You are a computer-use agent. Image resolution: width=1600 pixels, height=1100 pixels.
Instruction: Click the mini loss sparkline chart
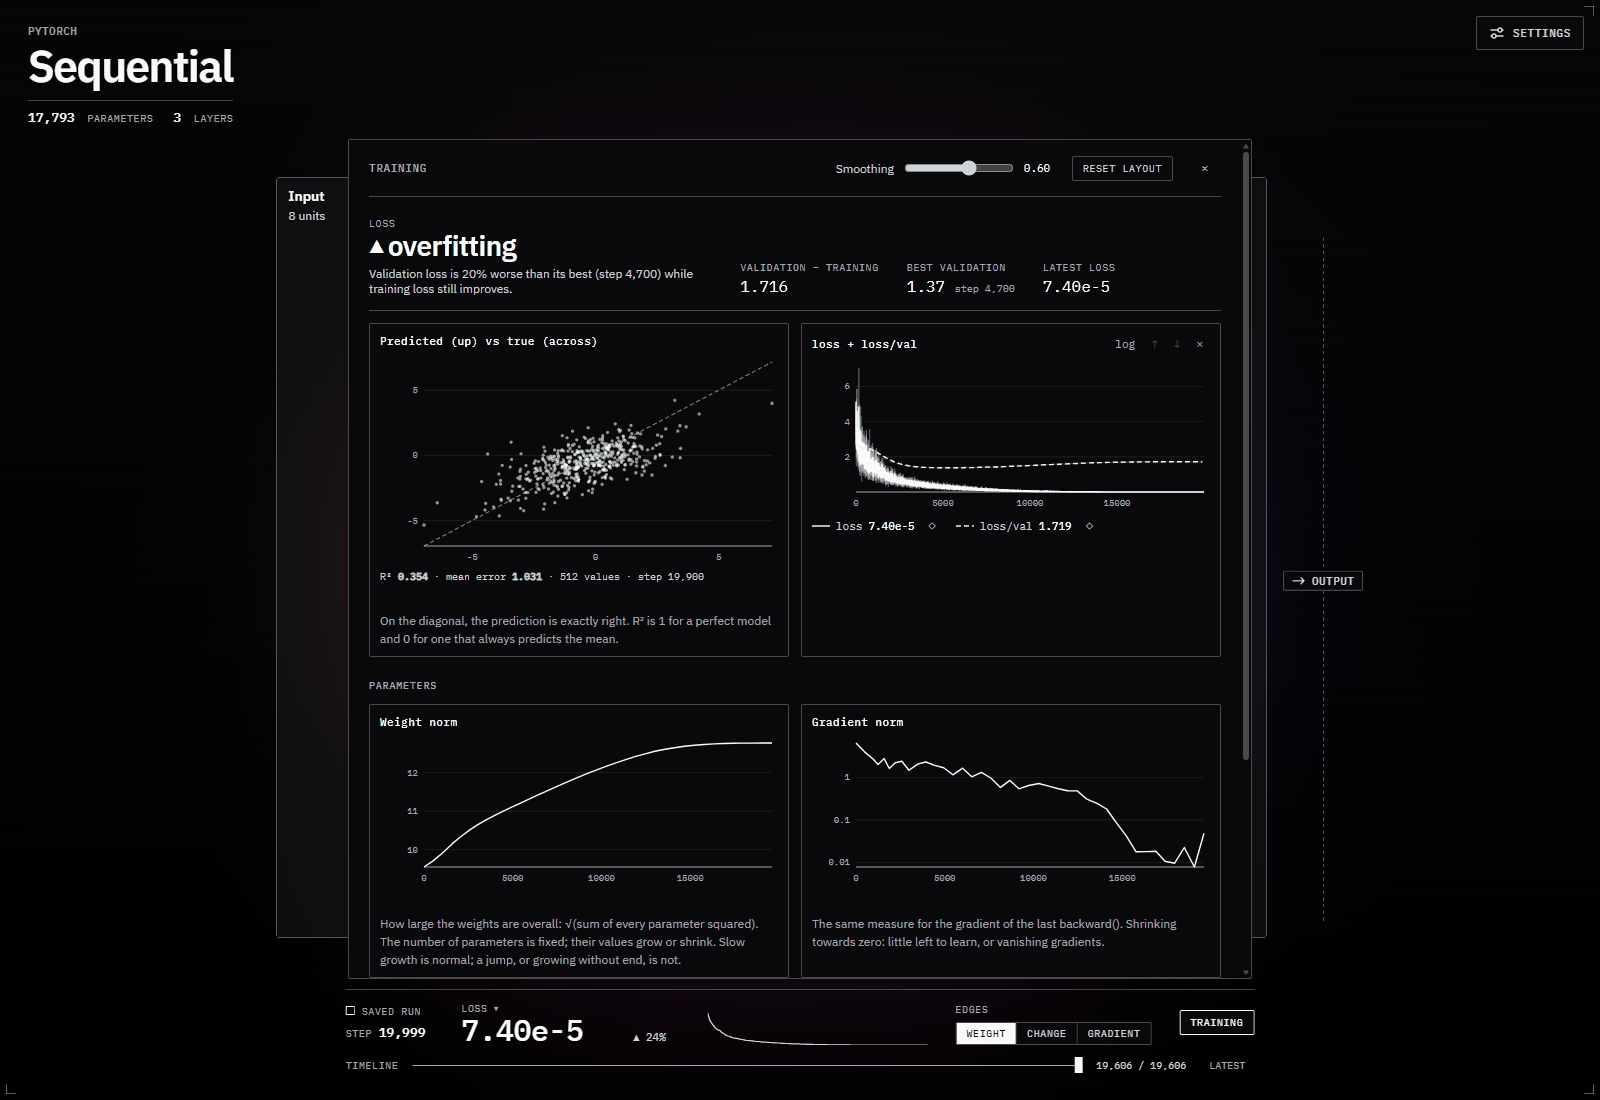click(x=817, y=1029)
